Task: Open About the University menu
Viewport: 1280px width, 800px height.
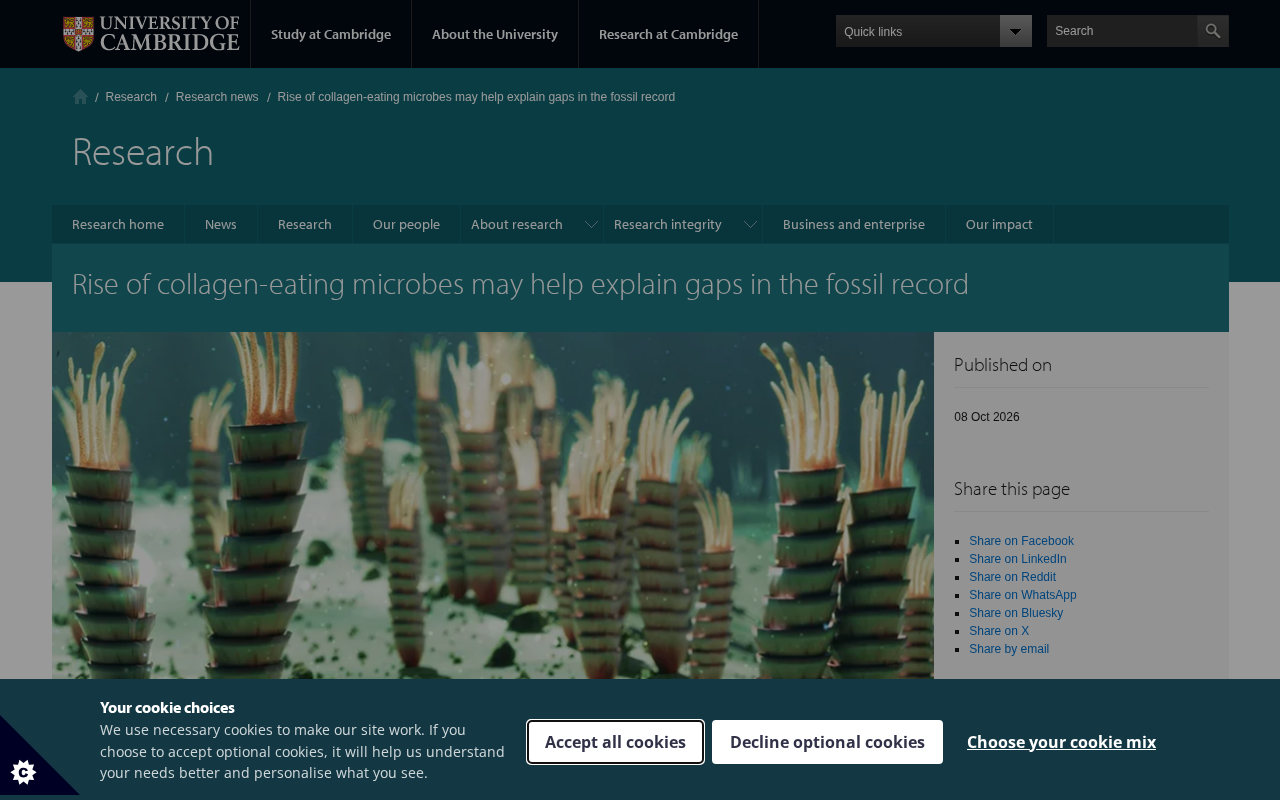Action: click(495, 34)
